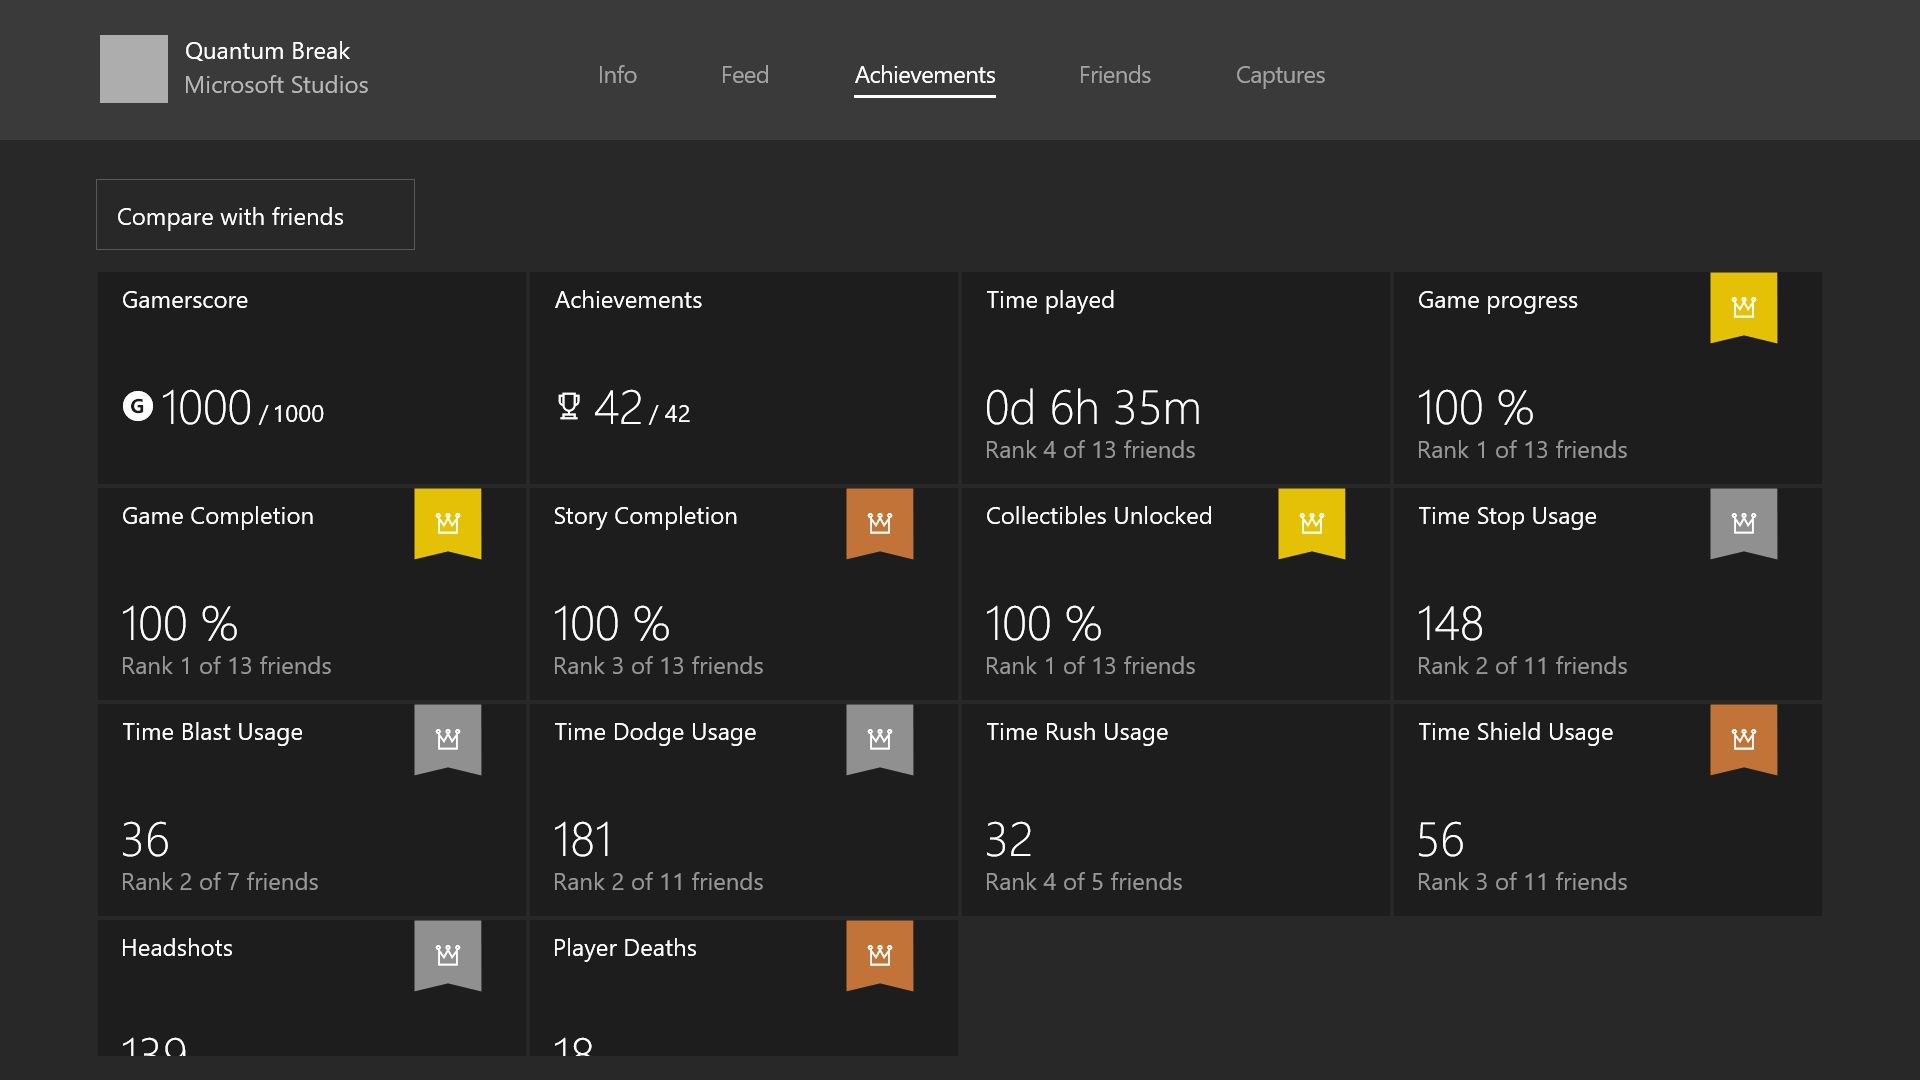Click the Time Rush Usage value 32
Screen dimensions: 1920x1080
pos(1008,840)
